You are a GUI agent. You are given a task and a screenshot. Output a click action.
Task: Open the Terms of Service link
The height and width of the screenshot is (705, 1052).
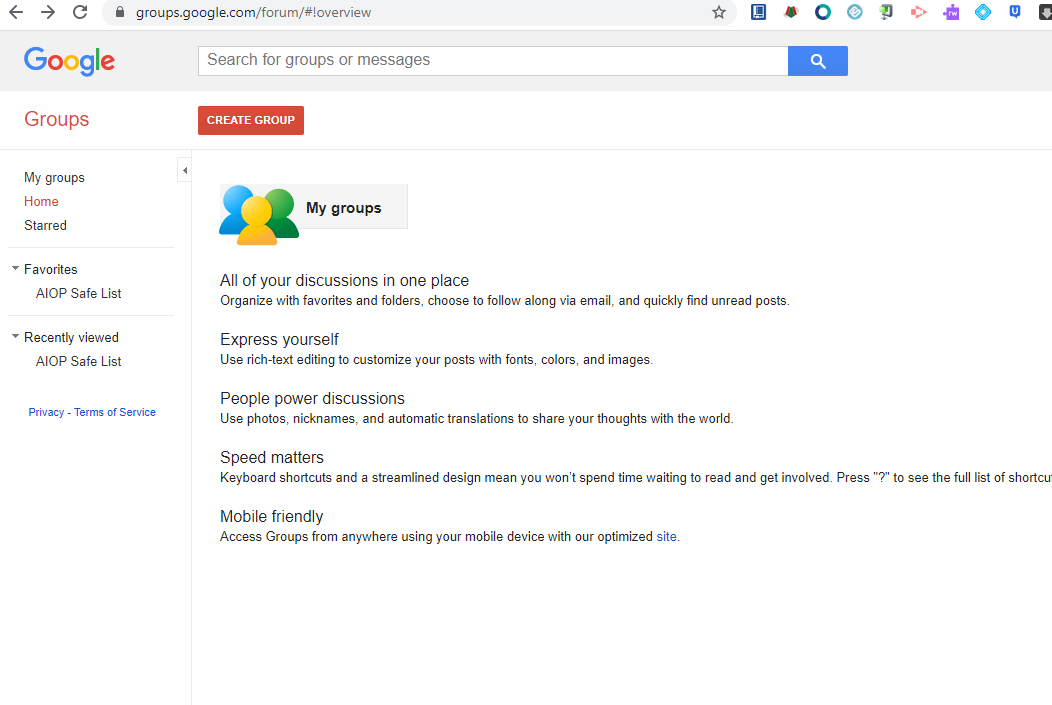(x=115, y=413)
